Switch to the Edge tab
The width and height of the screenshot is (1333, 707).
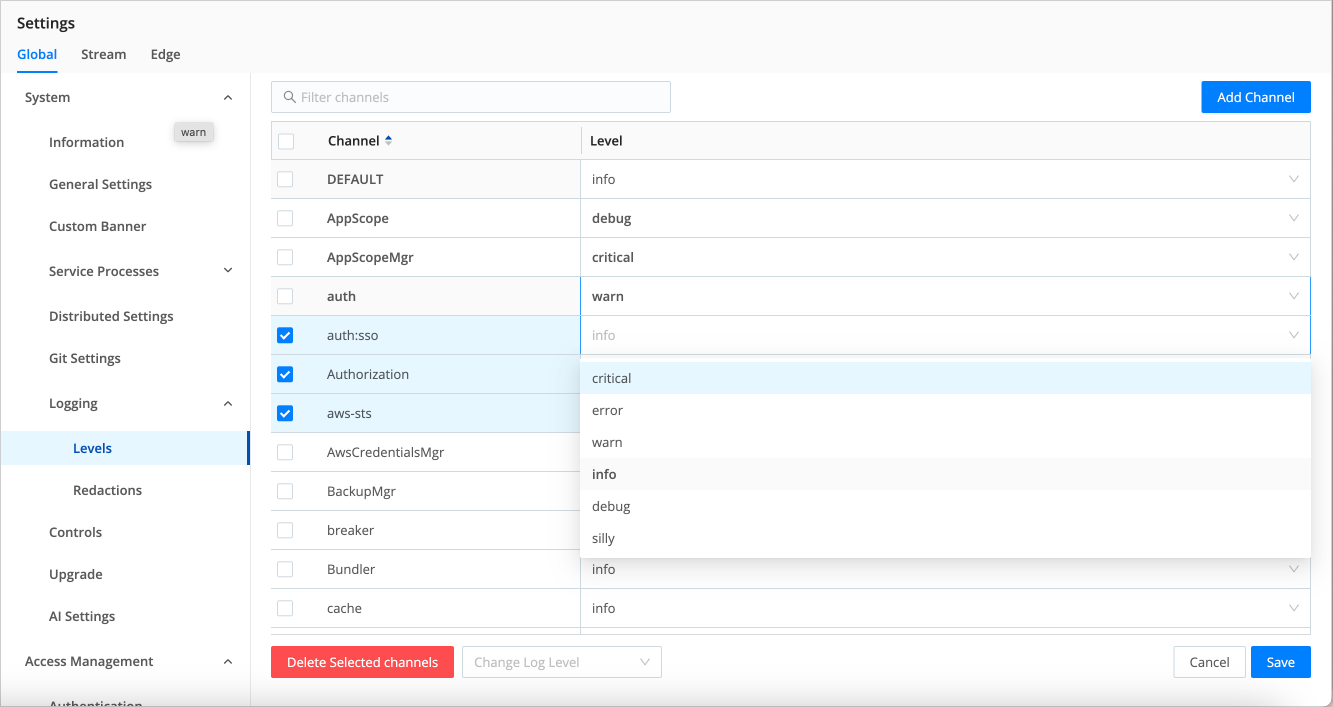(x=165, y=54)
